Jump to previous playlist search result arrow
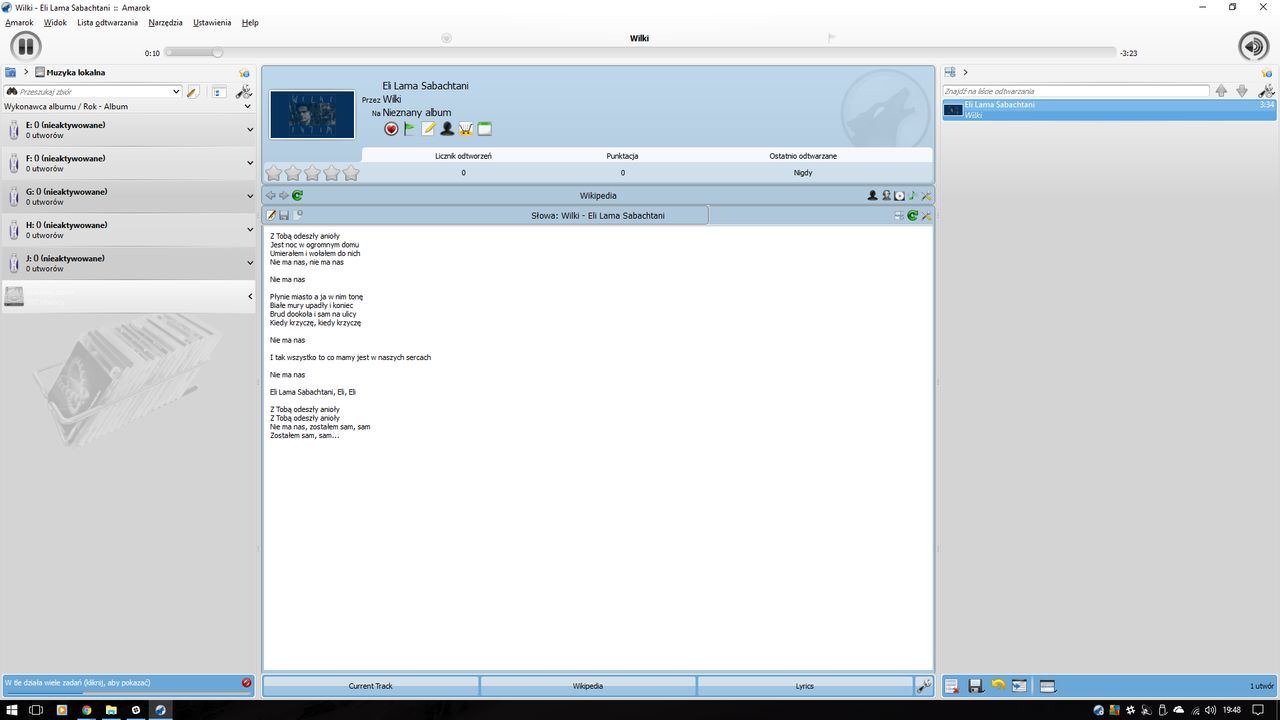The width and height of the screenshot is (1280, 720). tap(1221, 91)
